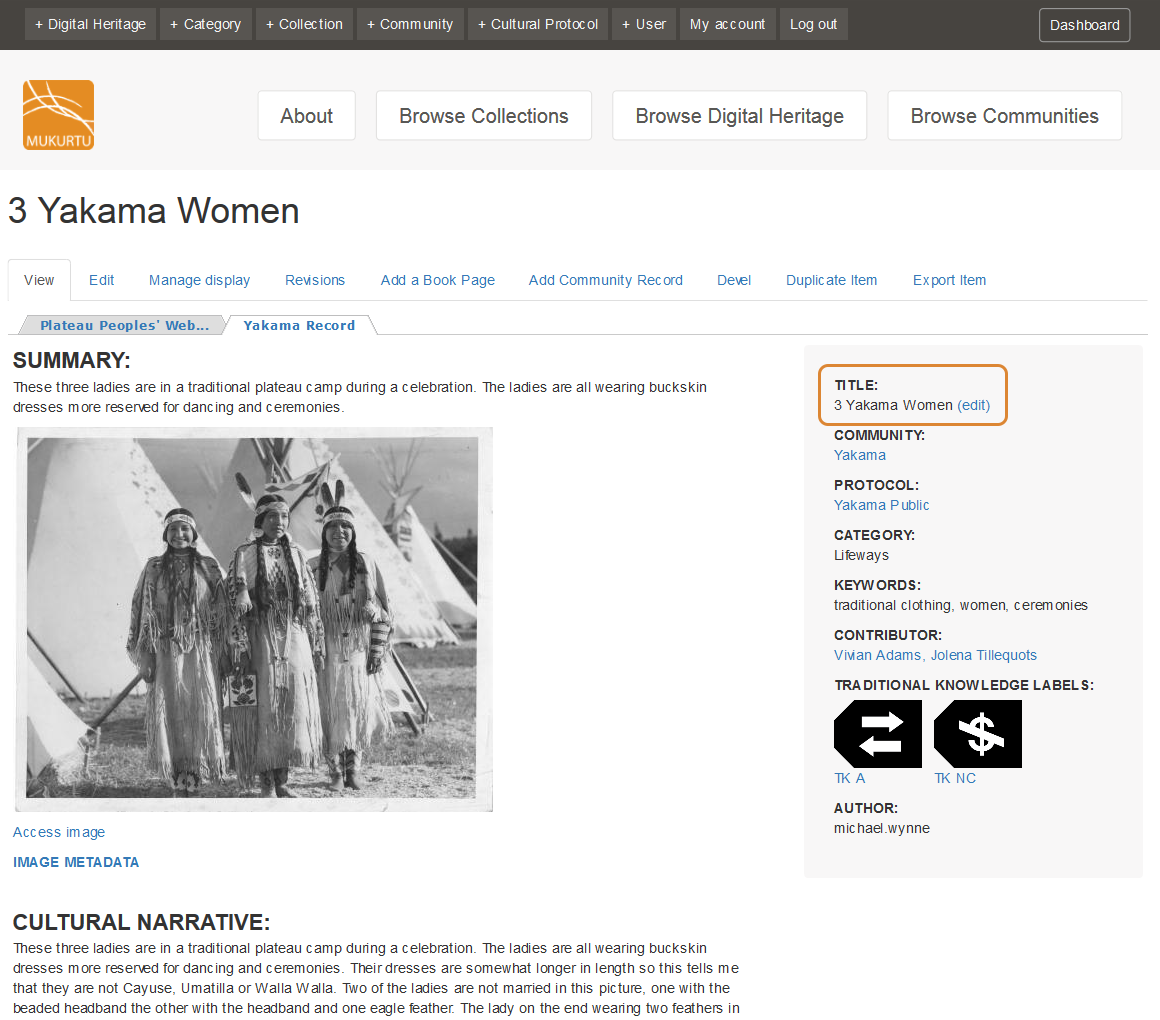This screenshot has width=1160, height=1020.
Task: Go to Browse Collections
Action: pos(484,115)
